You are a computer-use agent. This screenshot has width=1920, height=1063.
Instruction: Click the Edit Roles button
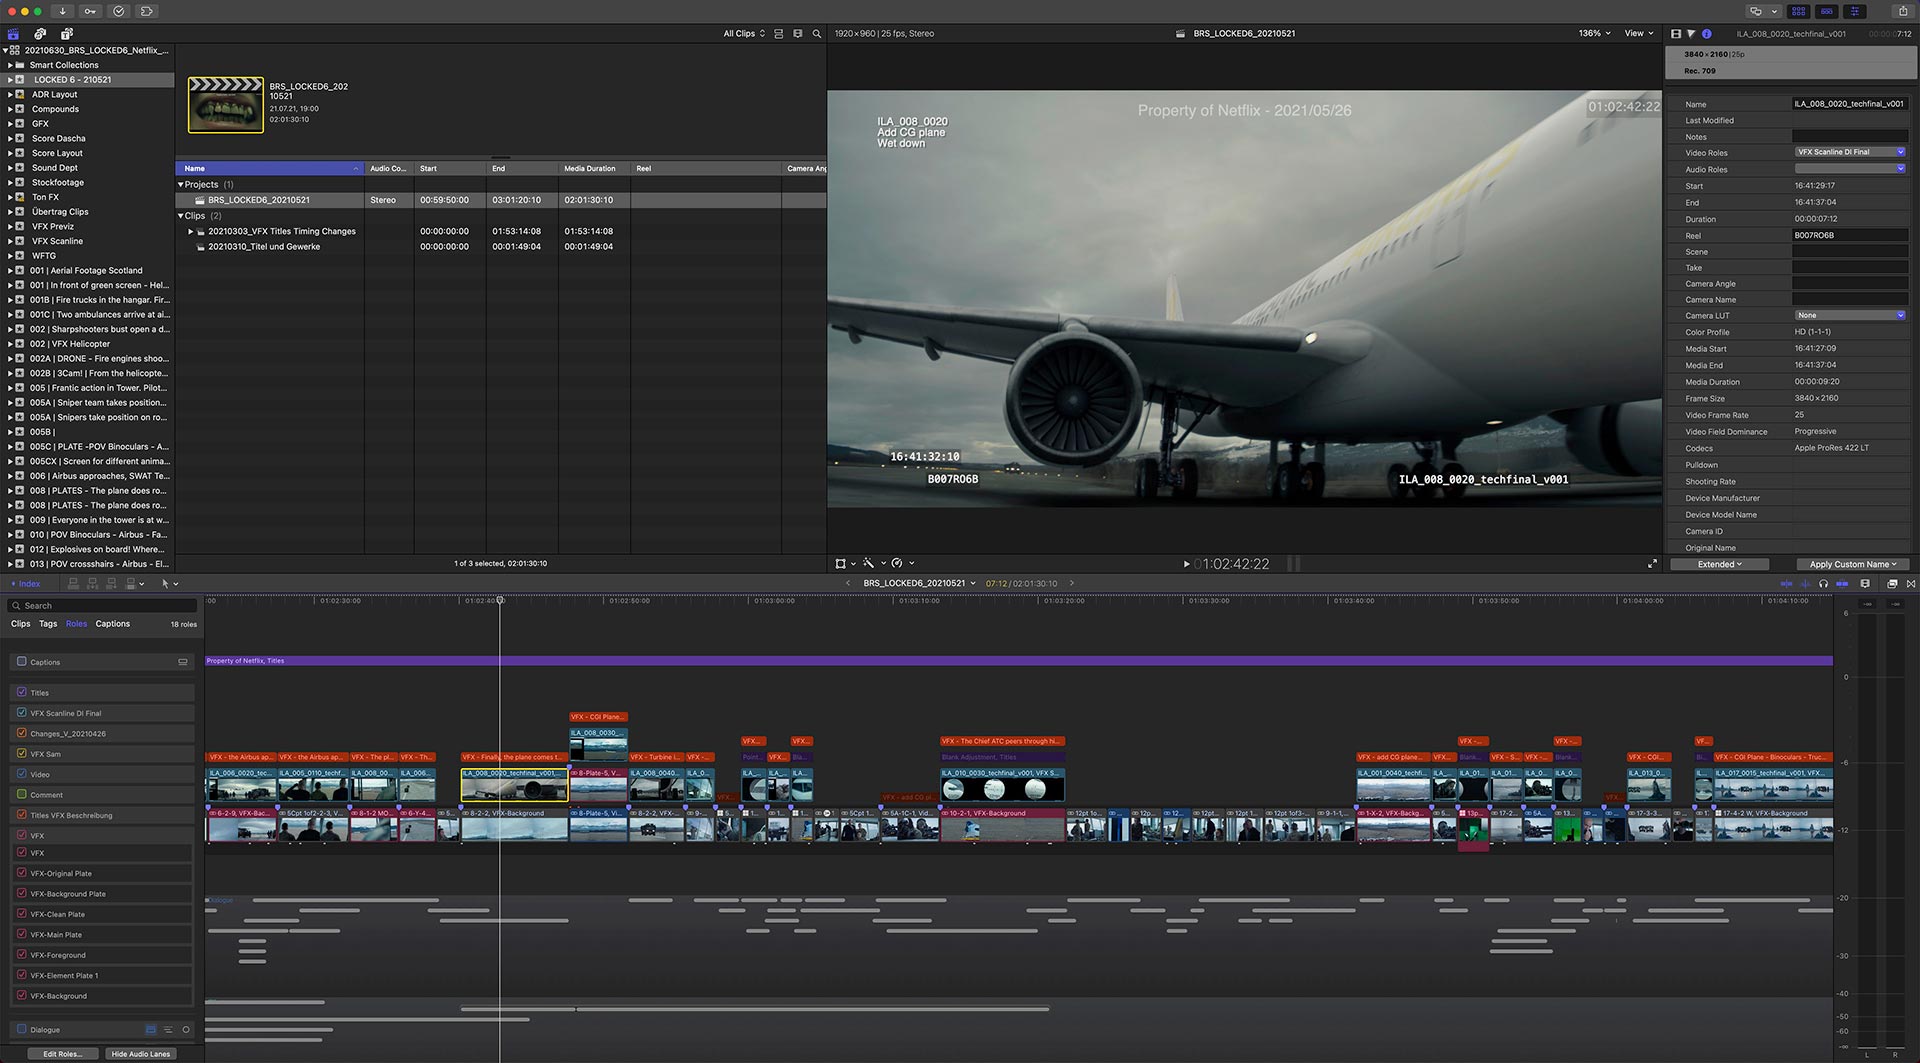pos(62,1054)
